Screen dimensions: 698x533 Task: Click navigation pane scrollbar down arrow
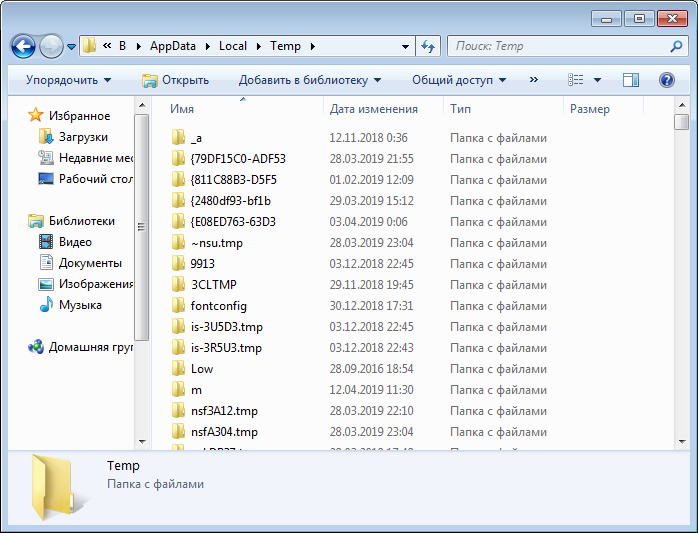click(x=142, y=442)
